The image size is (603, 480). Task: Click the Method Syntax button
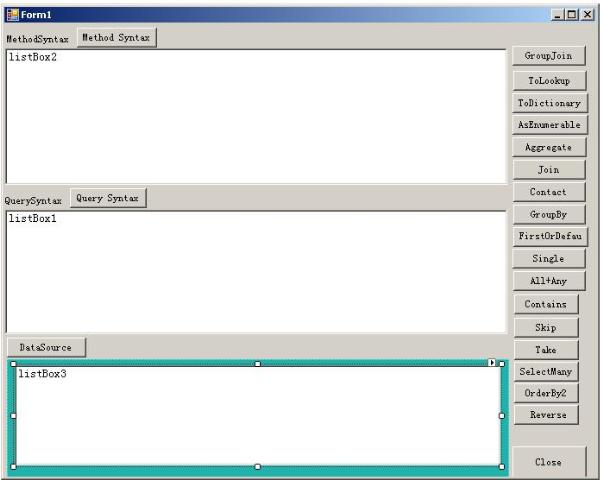click(x=117, y=37)
